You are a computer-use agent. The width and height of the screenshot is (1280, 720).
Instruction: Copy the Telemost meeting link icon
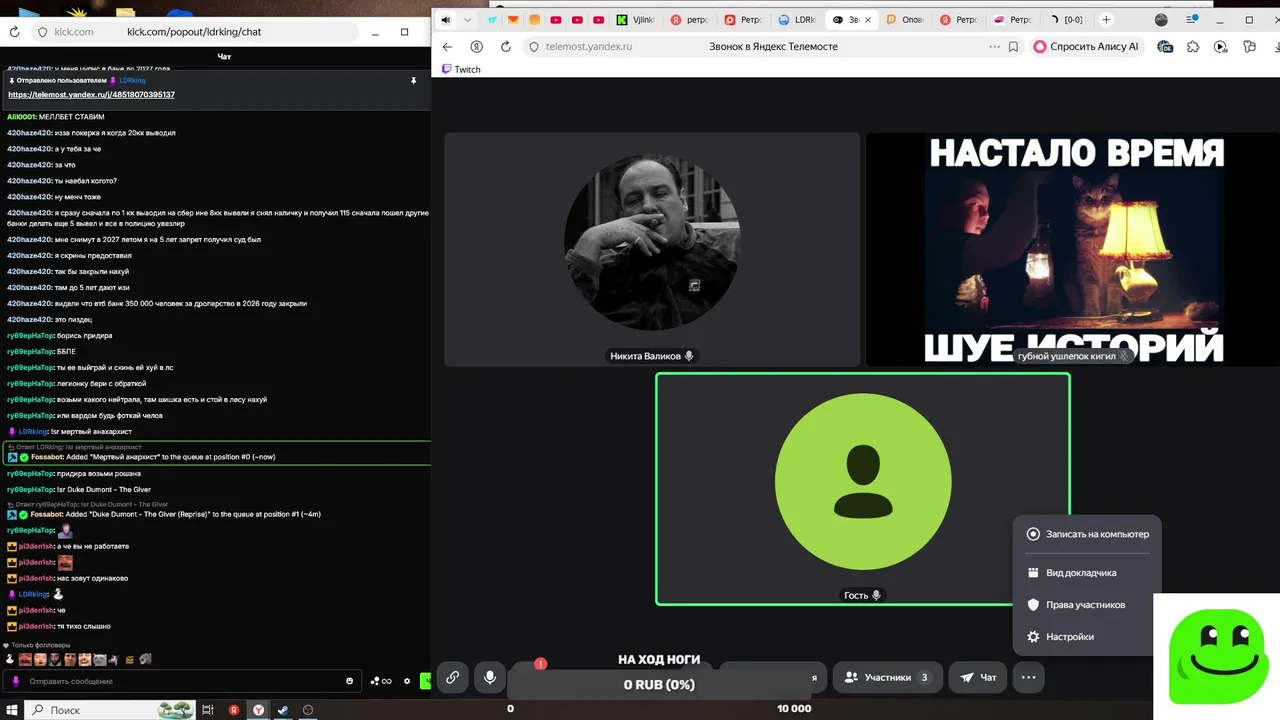pos(452,677)
